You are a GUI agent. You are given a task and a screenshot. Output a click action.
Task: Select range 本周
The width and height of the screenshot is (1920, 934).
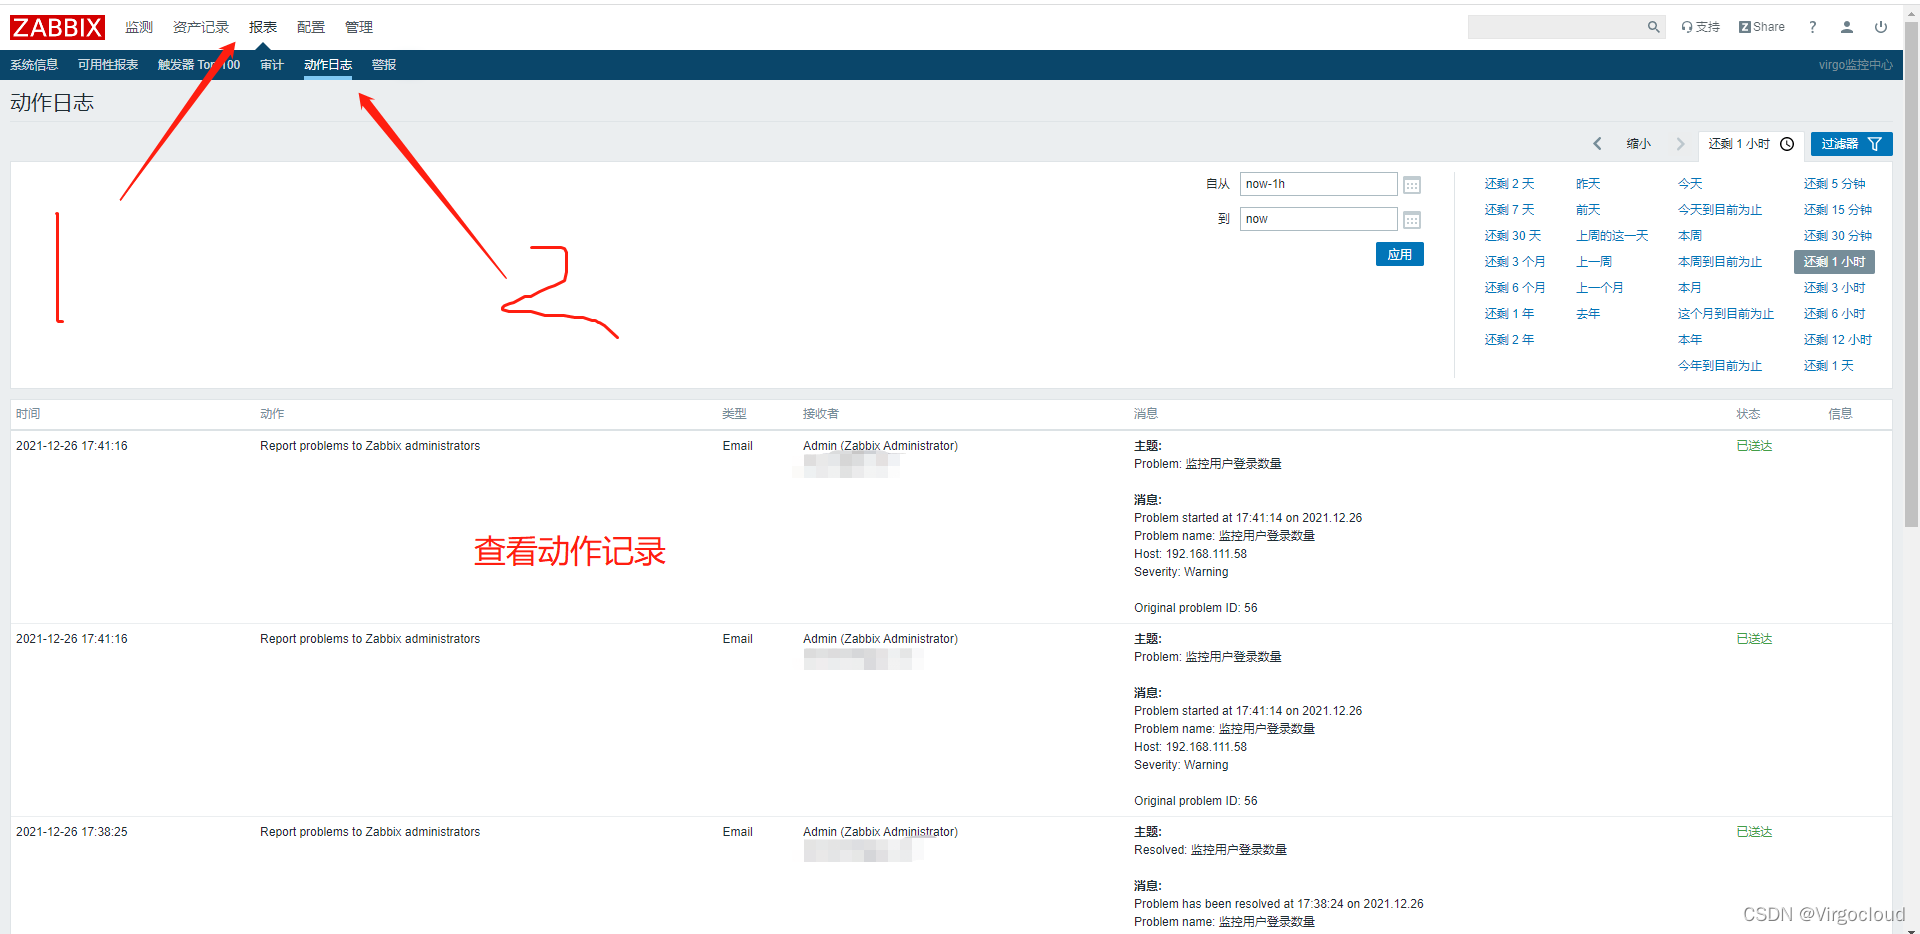click(1690, 236)
